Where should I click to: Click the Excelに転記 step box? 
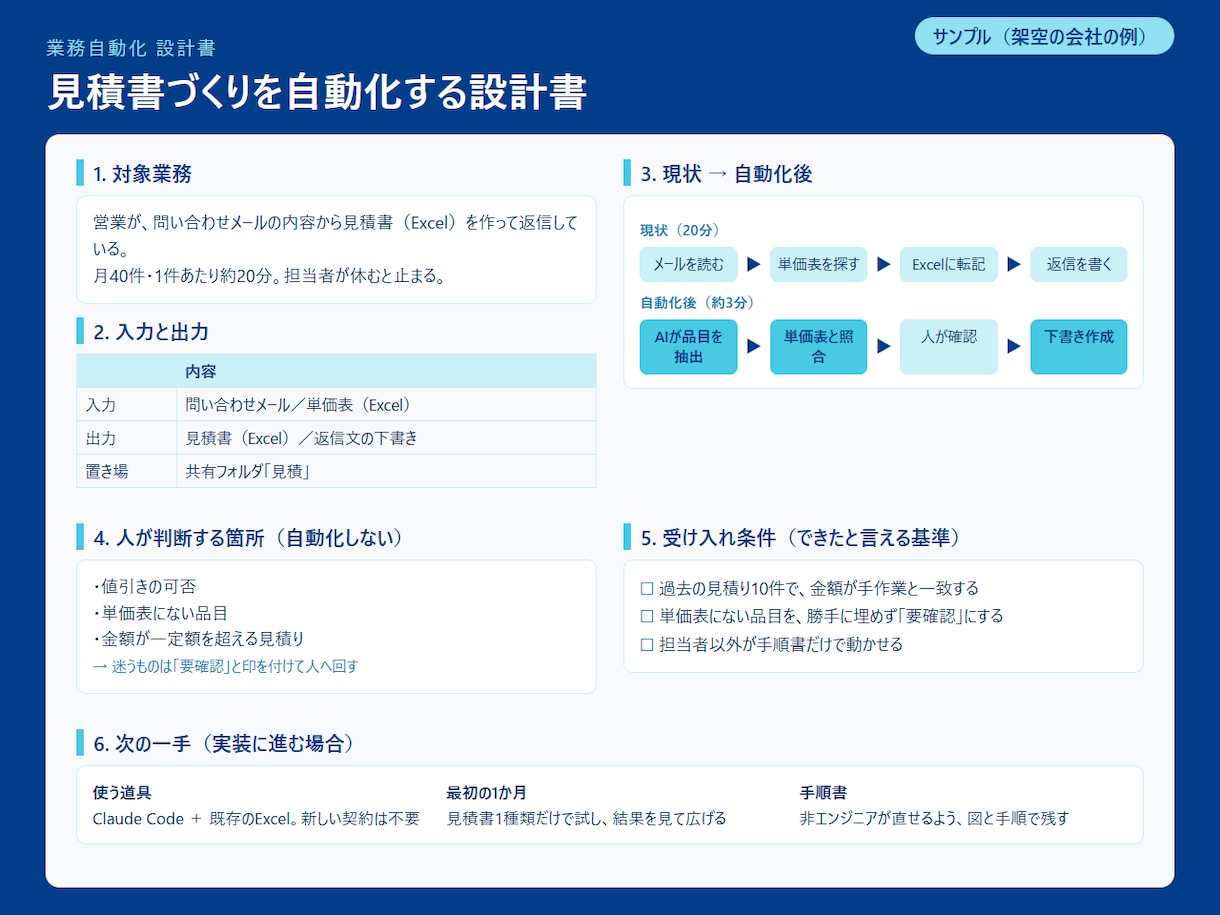pos(949,264)
